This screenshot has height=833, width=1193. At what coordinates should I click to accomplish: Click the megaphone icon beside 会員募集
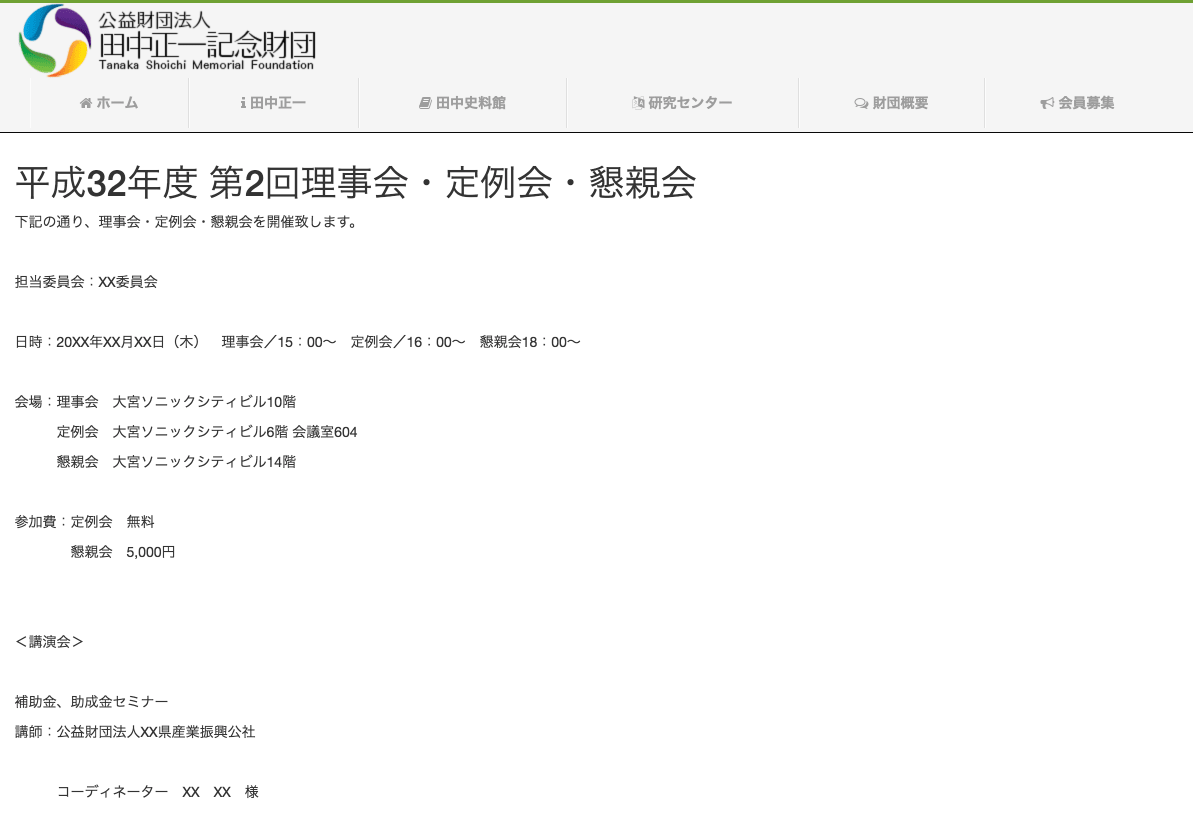1047,103
